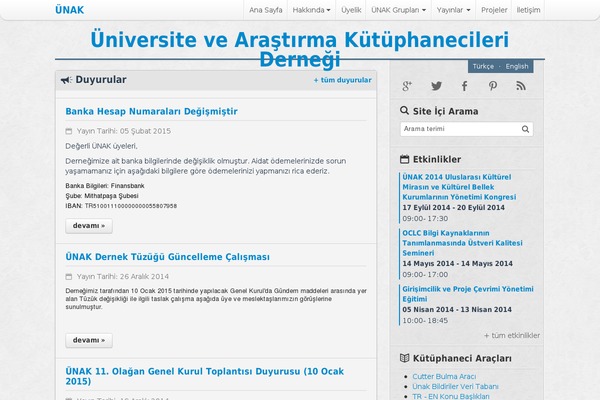Click devamı button under Tüzüğü Güncelleme announcement

(x=89, y=340)
